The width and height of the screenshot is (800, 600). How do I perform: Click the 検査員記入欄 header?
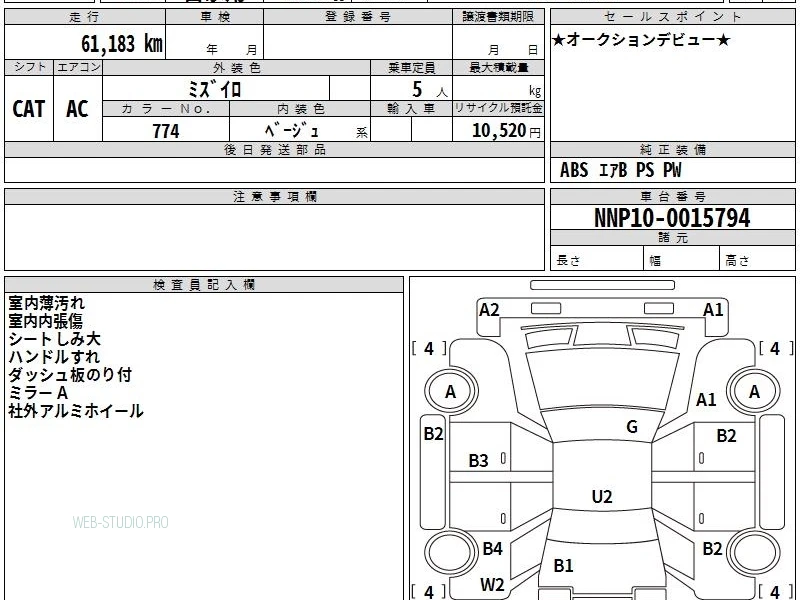(x=204, y=285)
